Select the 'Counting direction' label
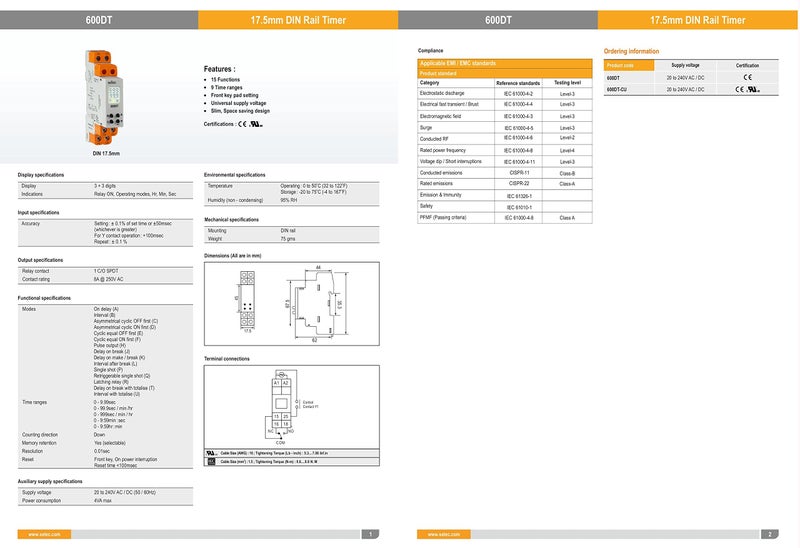This screenshot has height=548, width=800. [x=40, y=435]
